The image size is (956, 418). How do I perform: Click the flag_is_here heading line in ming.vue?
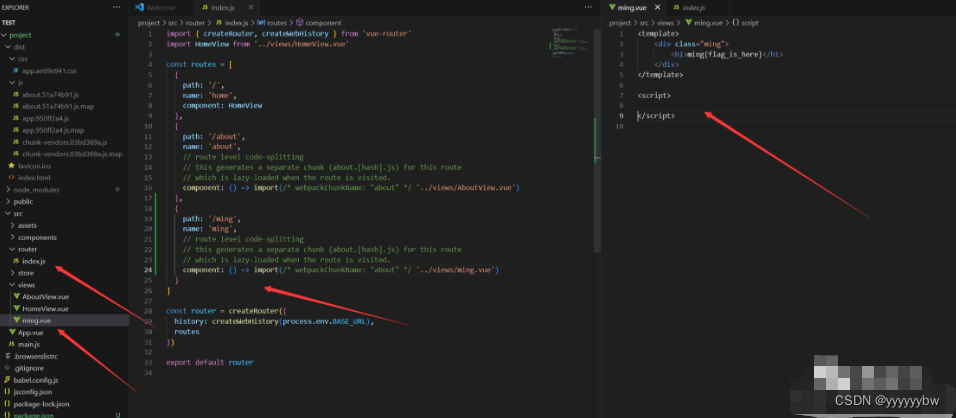727,54
